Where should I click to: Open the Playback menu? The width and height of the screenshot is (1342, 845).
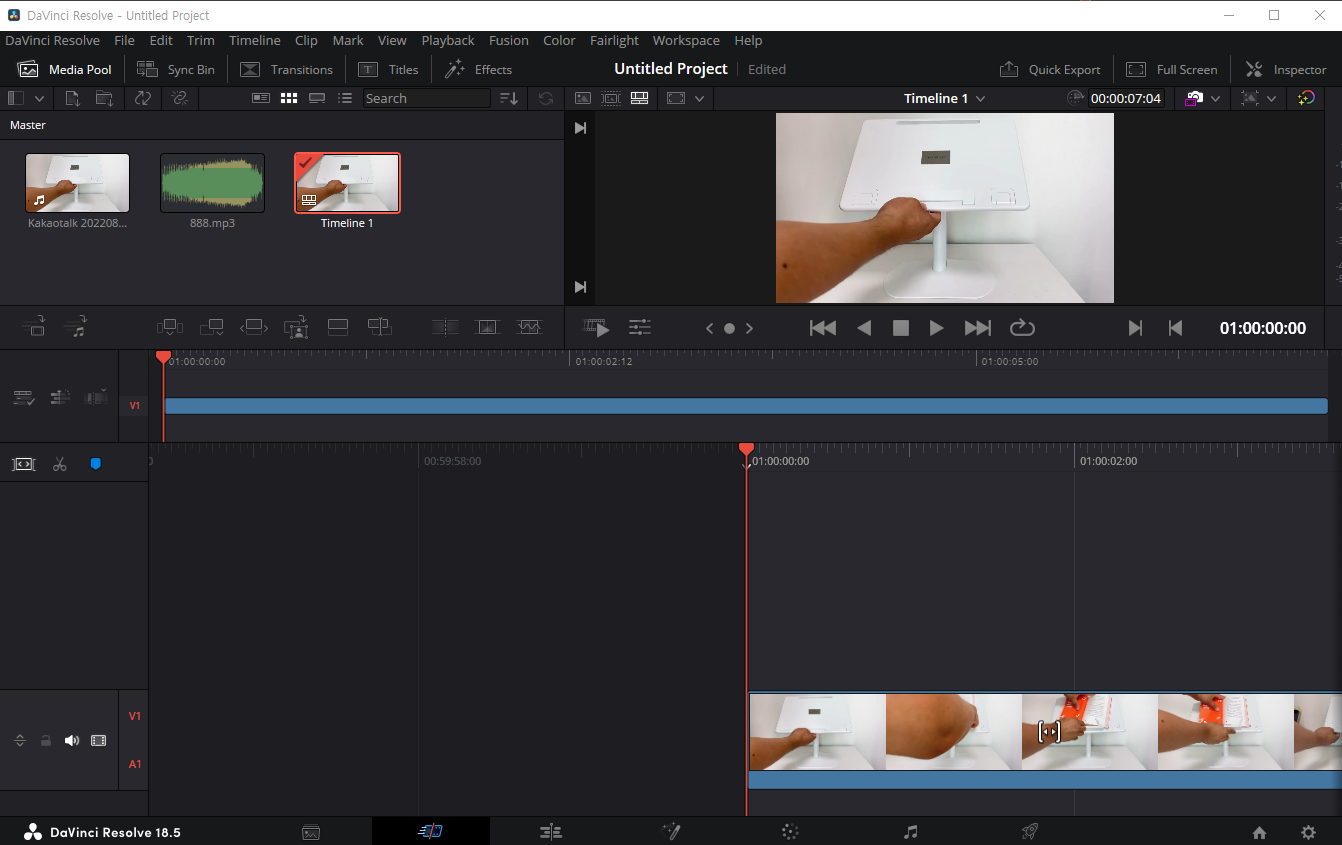click(x=448, y=40)
